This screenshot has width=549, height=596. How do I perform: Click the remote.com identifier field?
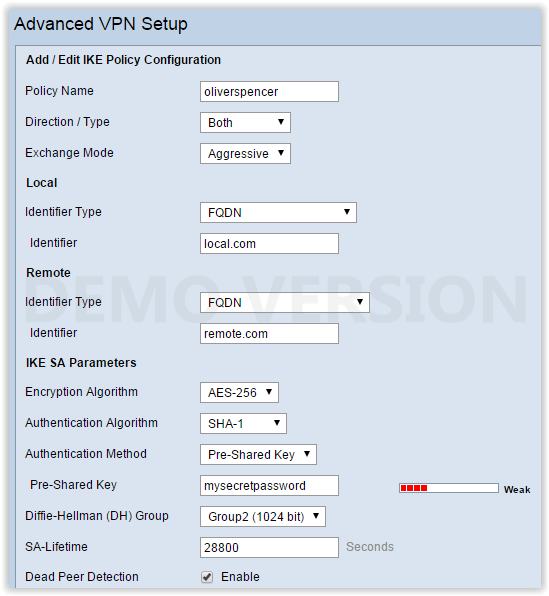click(x=269, y=333)
